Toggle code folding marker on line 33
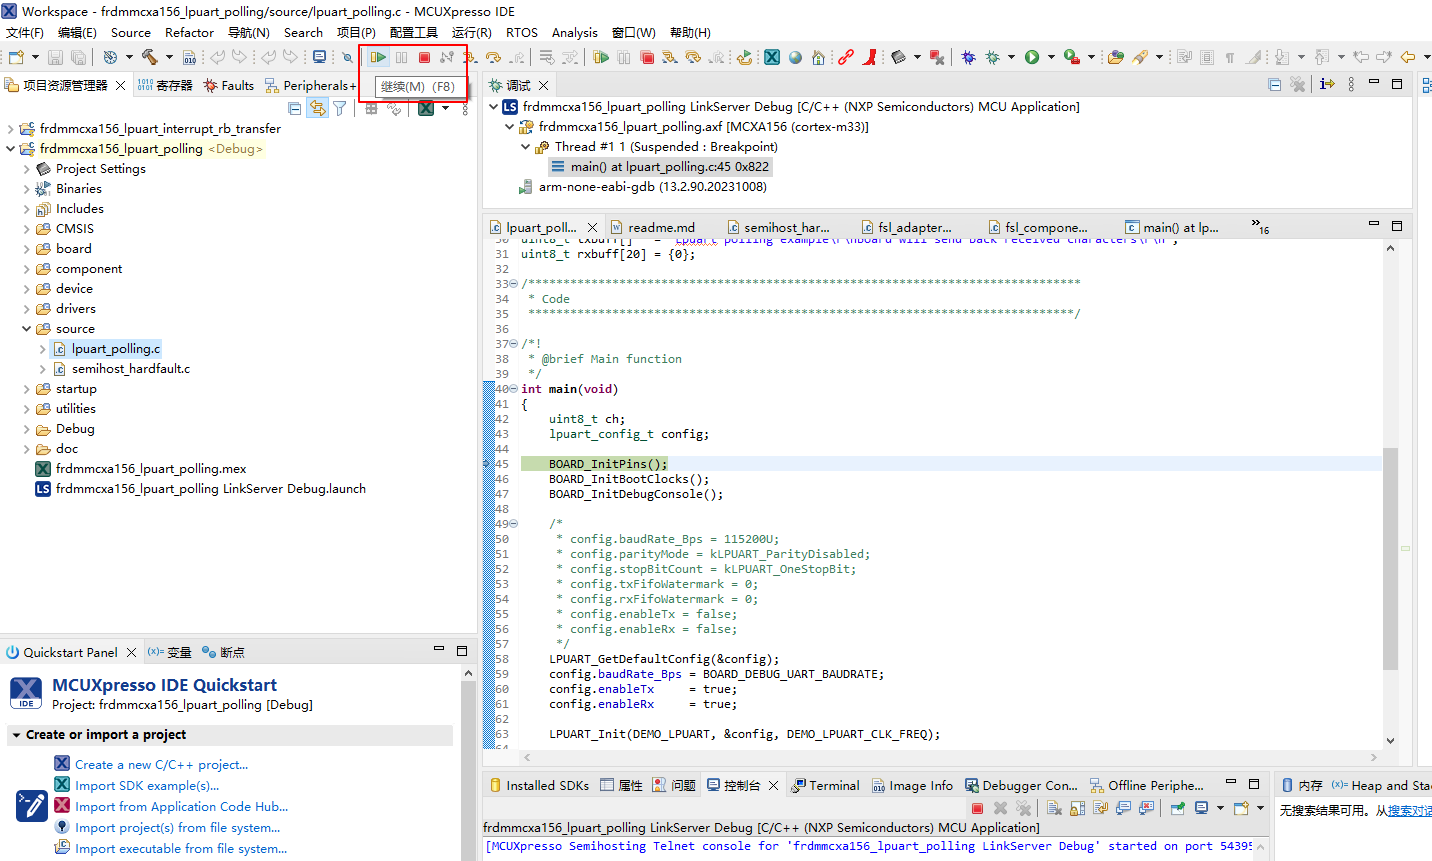This screenshot has width=1432, height=861. [513, 284]
